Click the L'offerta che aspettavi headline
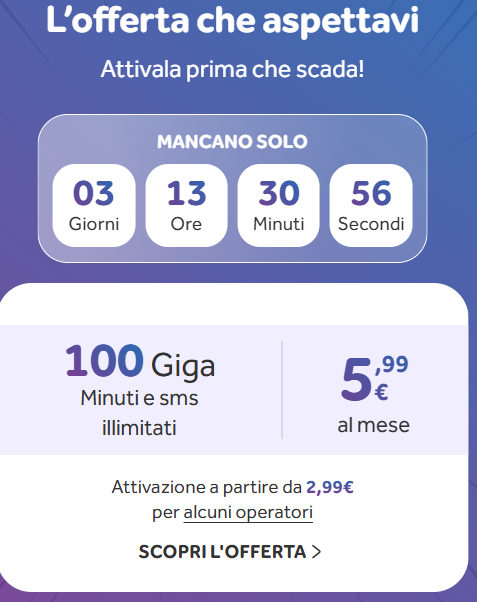Viewport: 477px width, 602px height. pyautogui.click(x=232, y=20)
